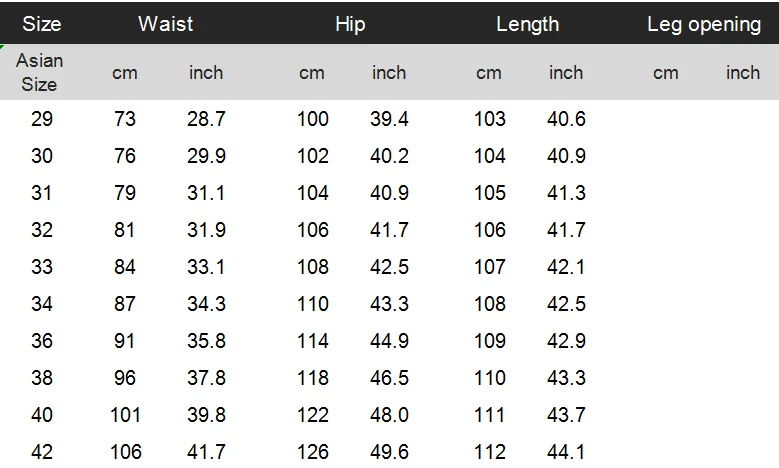779x468 pixels.
Task: Select the Asian Size subheader cell
Action: 40,72
